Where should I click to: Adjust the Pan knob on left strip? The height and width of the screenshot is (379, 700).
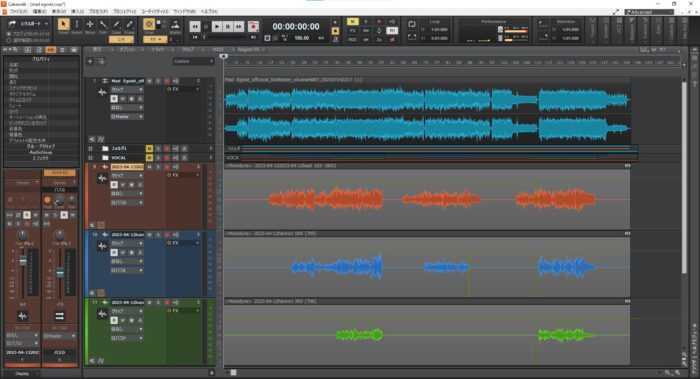click(22, 235)
